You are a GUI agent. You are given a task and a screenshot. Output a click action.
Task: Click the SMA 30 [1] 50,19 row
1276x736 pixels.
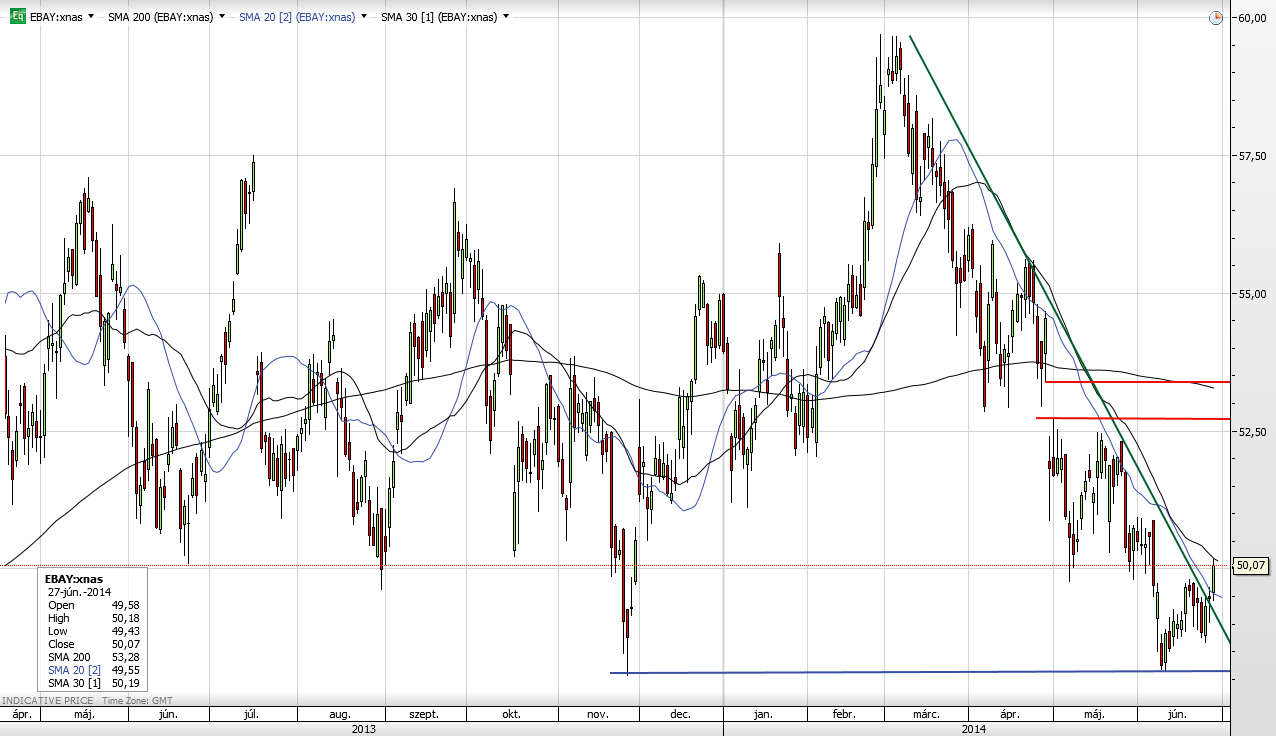(x=94, y=683)
